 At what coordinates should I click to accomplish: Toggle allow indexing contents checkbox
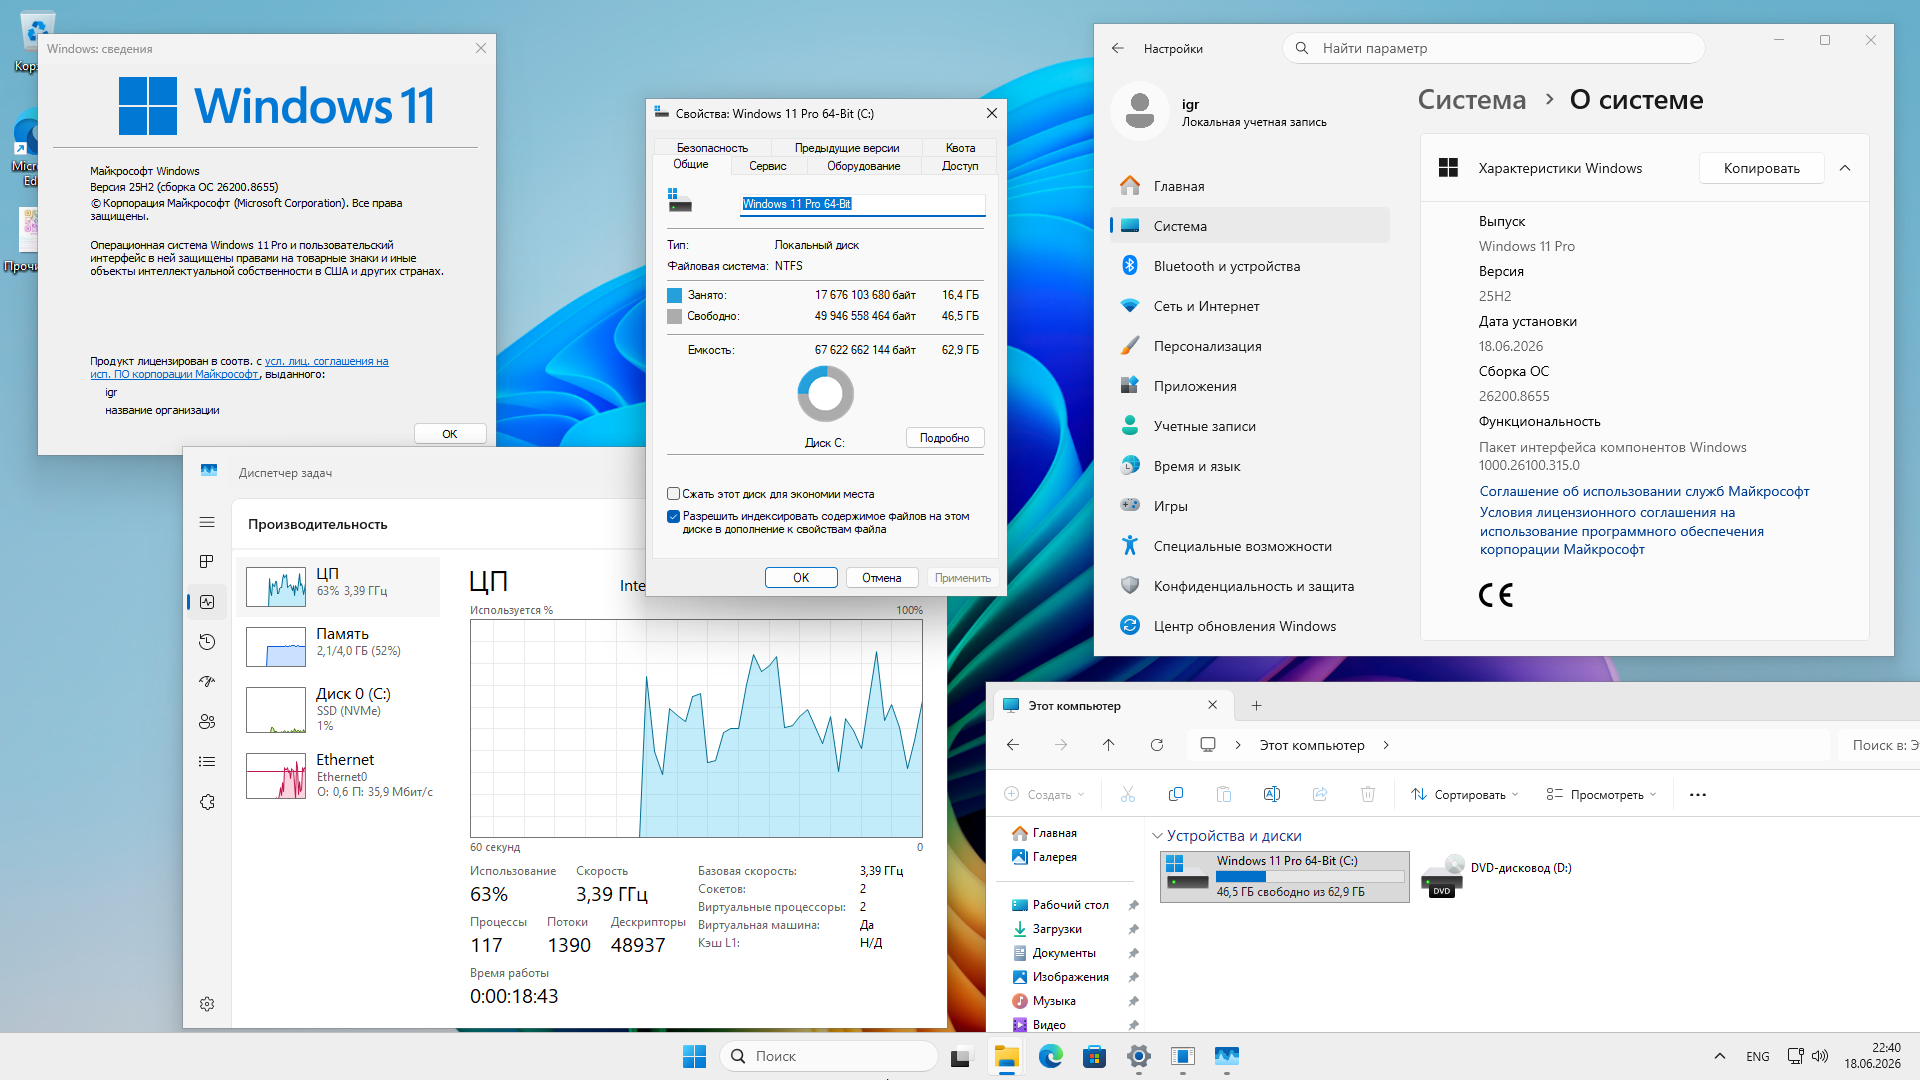tap(673, 516)
